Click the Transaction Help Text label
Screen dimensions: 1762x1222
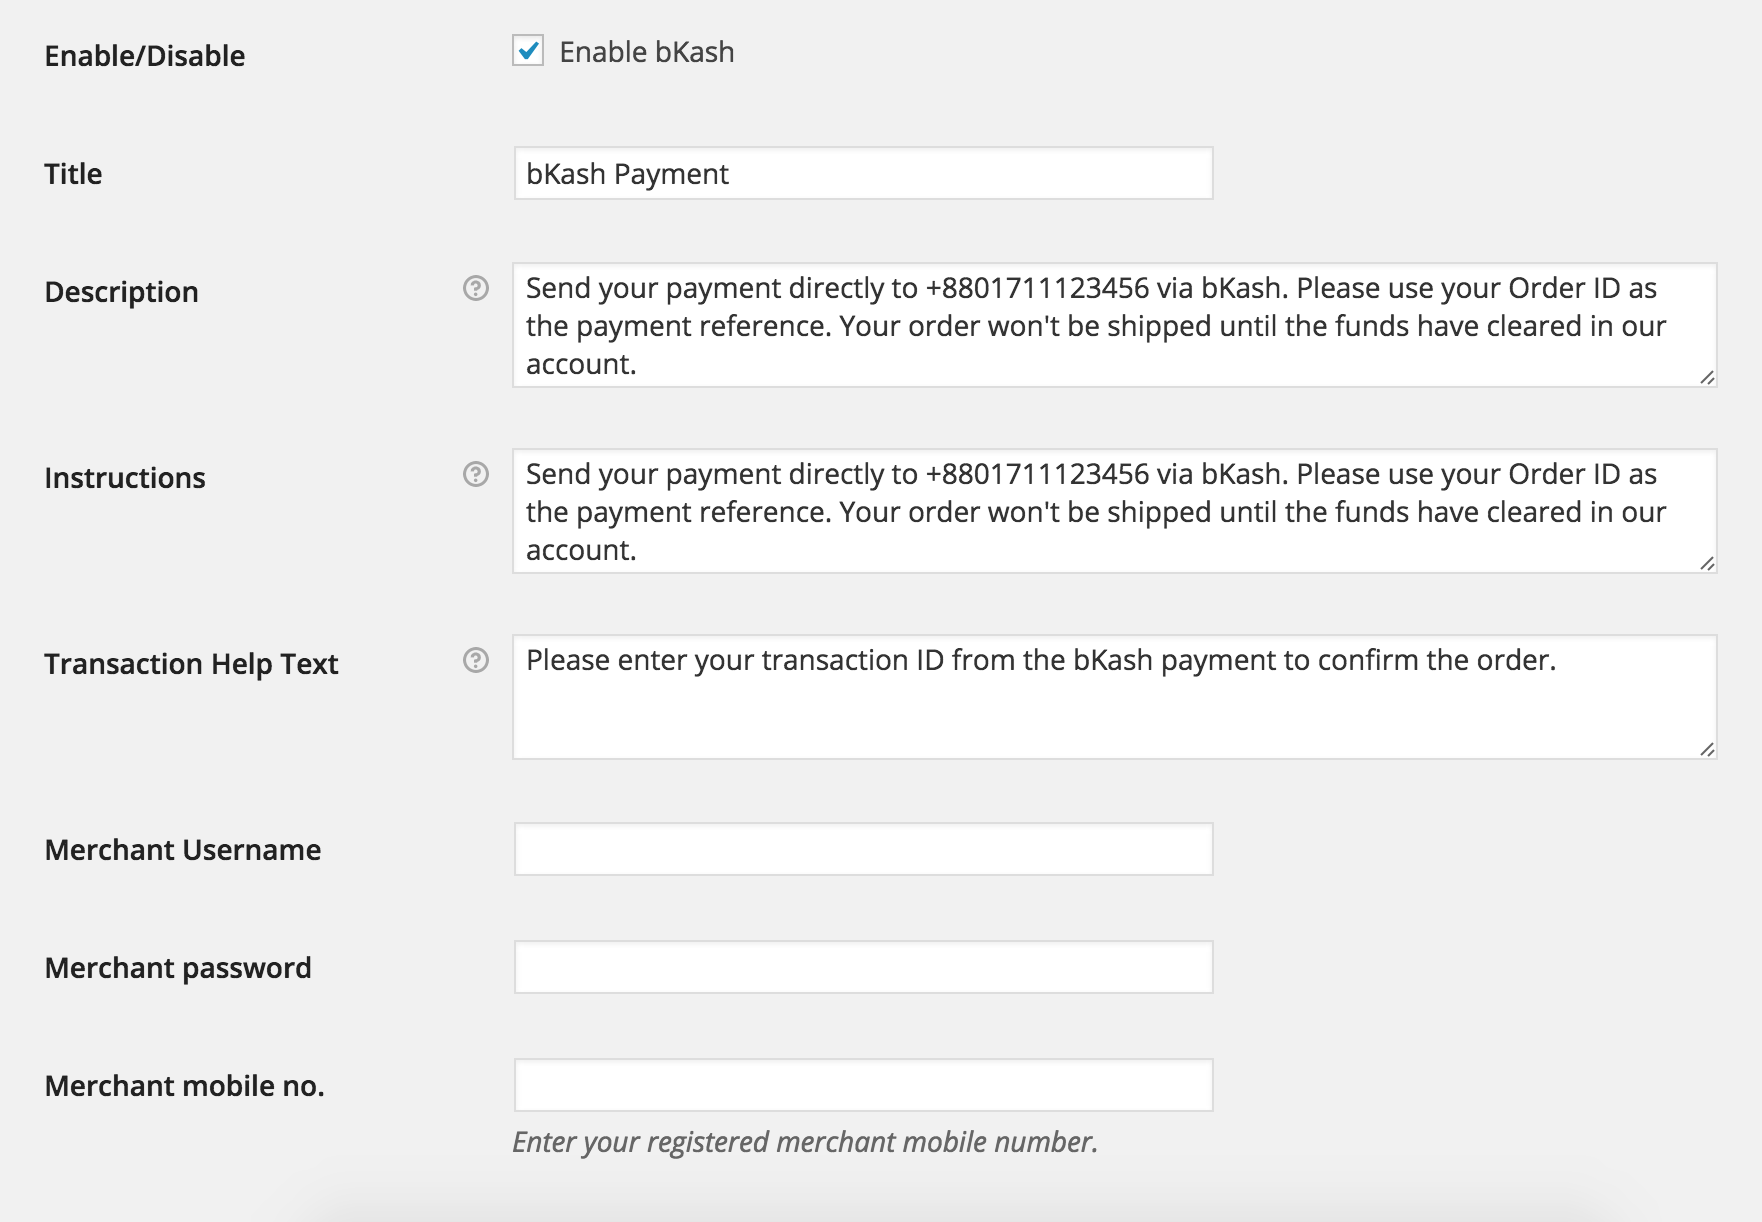tap(191, 664)
